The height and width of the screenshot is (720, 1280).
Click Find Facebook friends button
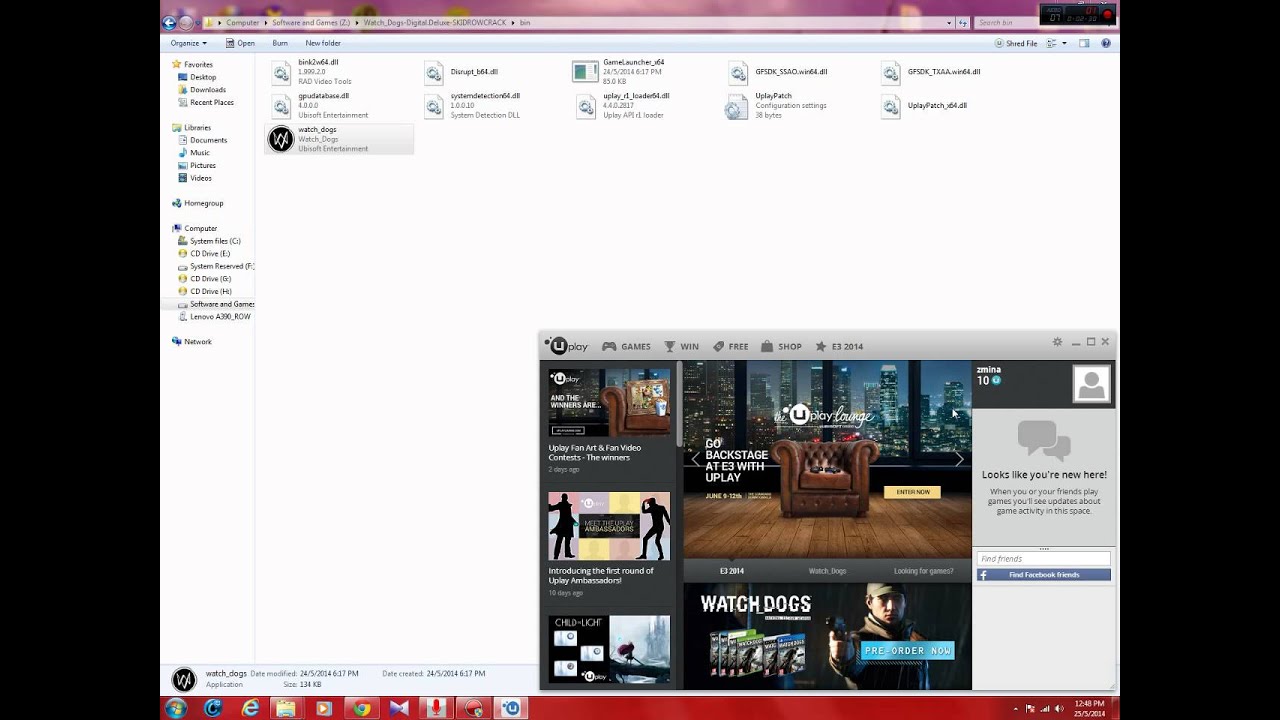(x=1044, y=575)
